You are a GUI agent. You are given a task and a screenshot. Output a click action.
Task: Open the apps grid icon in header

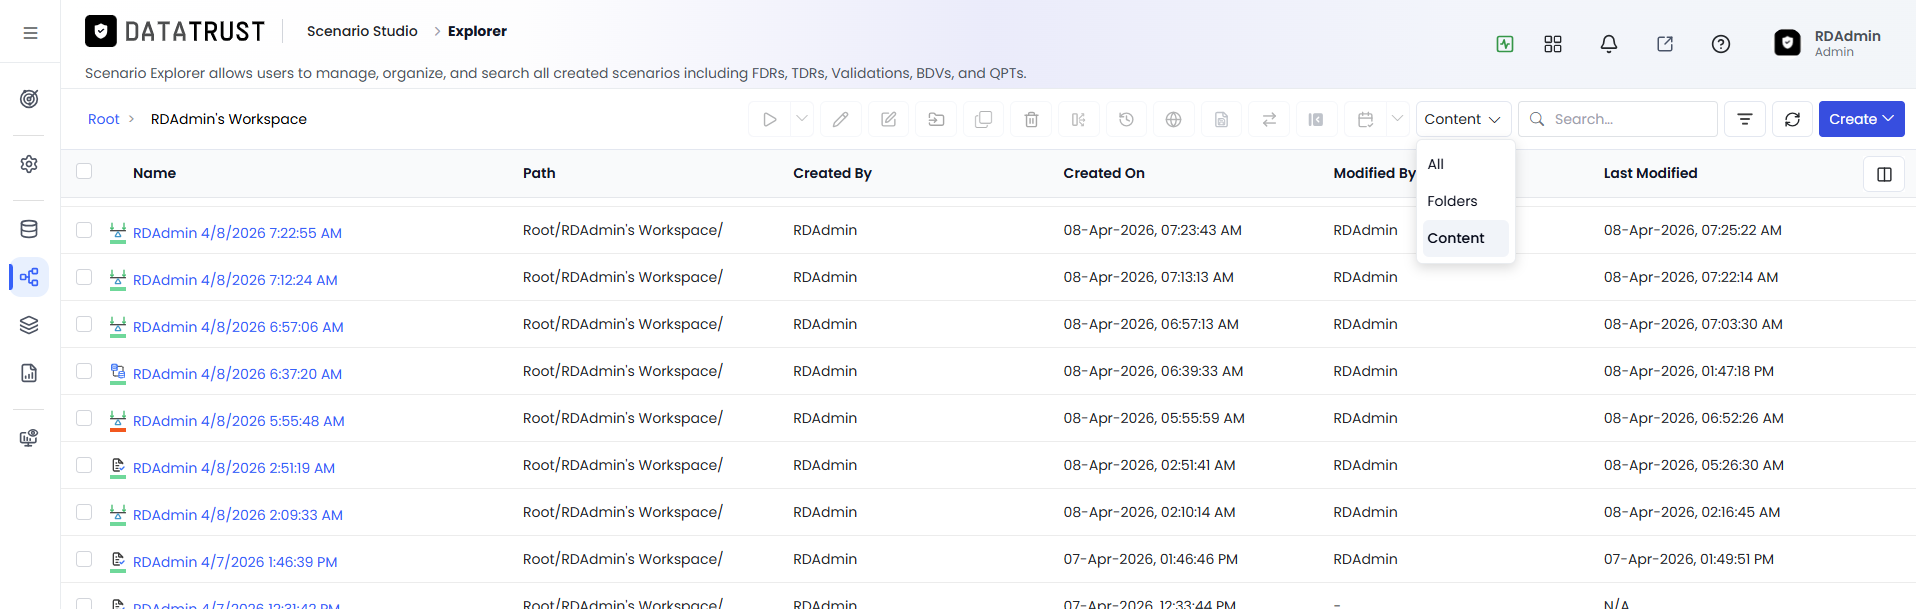[x=1553, y=44]
